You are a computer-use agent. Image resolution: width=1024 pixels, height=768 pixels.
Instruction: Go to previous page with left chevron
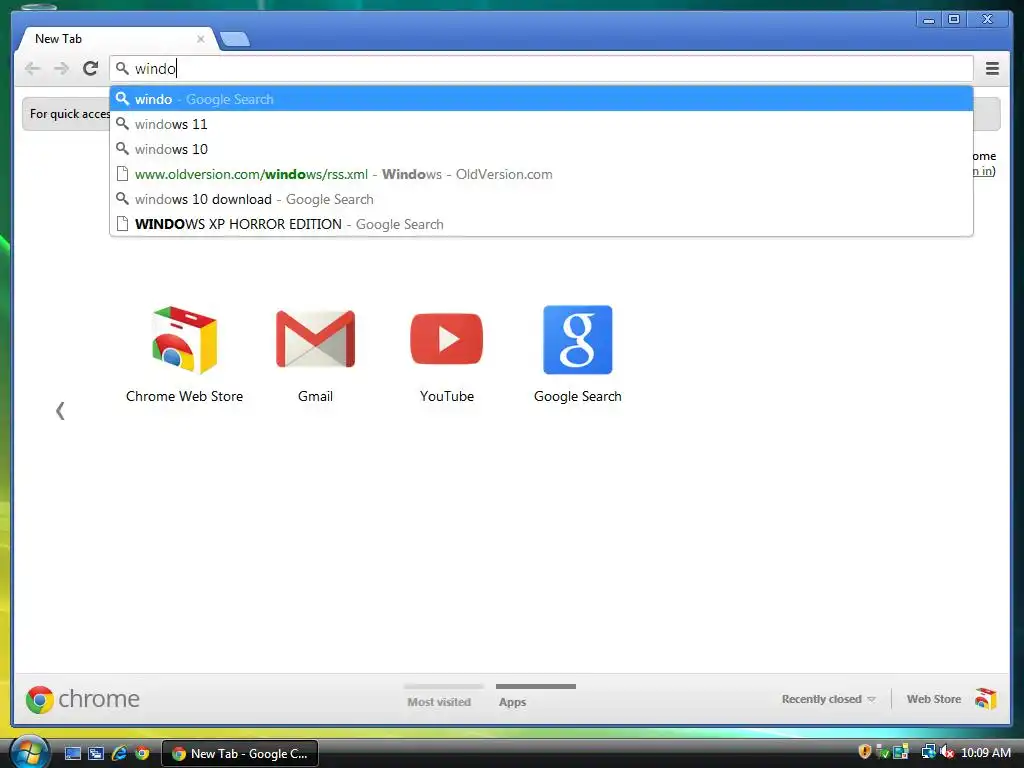(60, 411)
